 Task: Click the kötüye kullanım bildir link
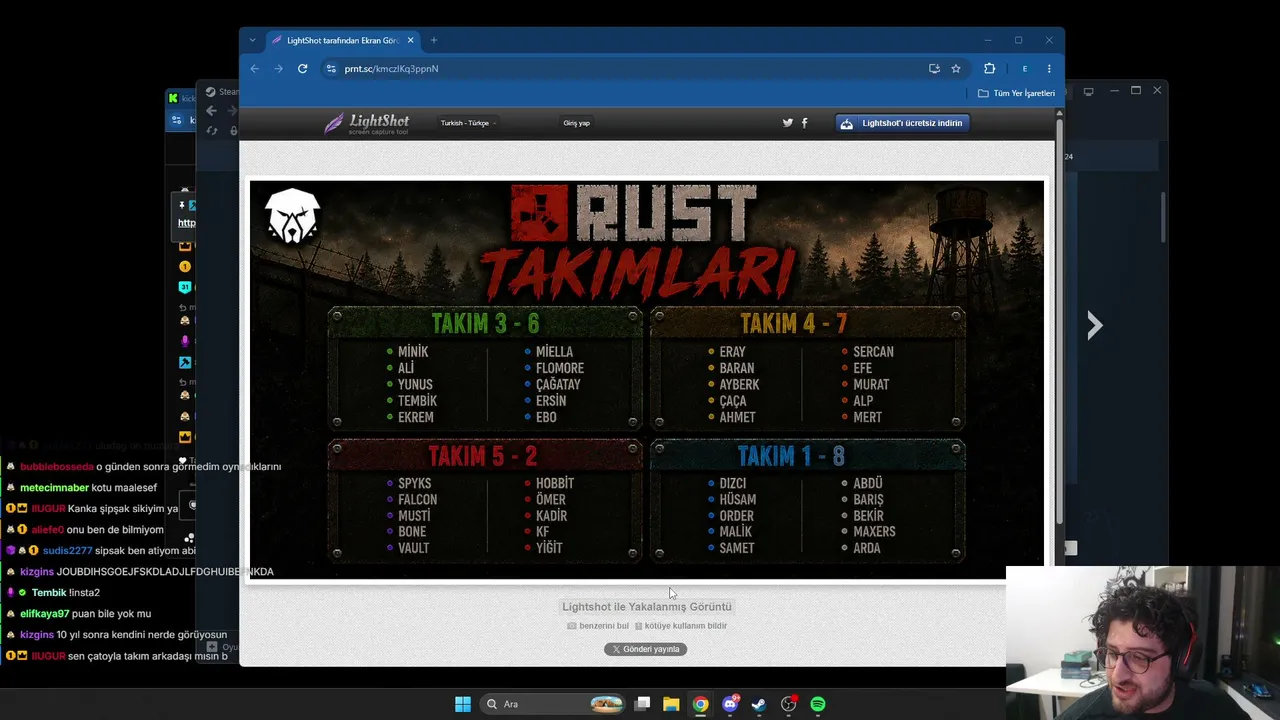(x=681, y=626)
